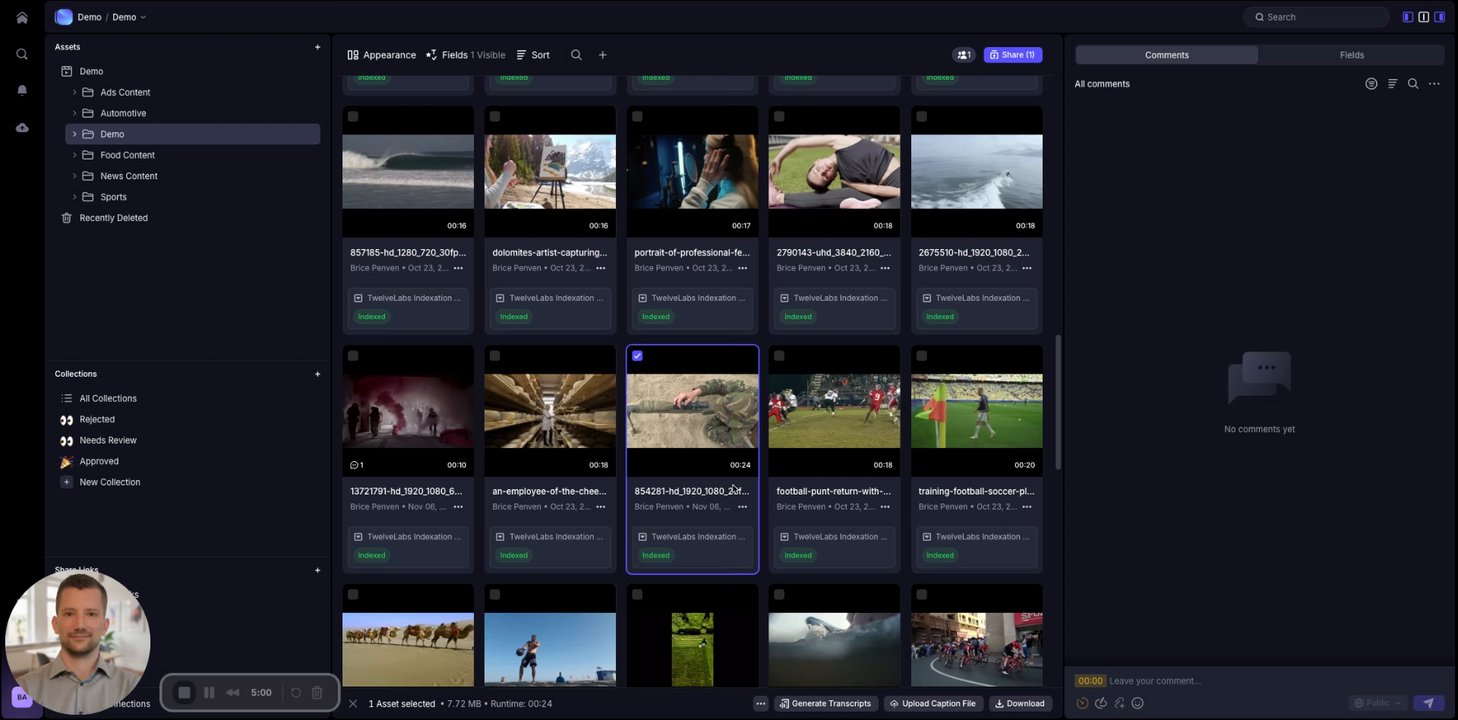The image size is (1458, 720).
Task: Toggle the left sidebar layout icon
Action: pyautogui.click(x=1408, y=17)
